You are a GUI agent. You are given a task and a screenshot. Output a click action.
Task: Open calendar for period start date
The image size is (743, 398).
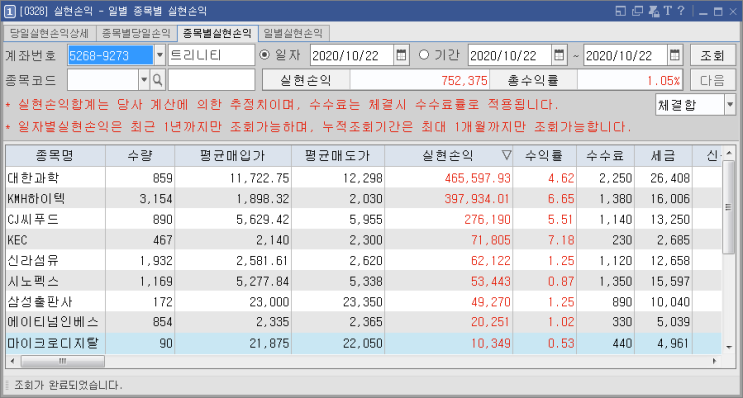coord(559,55)
